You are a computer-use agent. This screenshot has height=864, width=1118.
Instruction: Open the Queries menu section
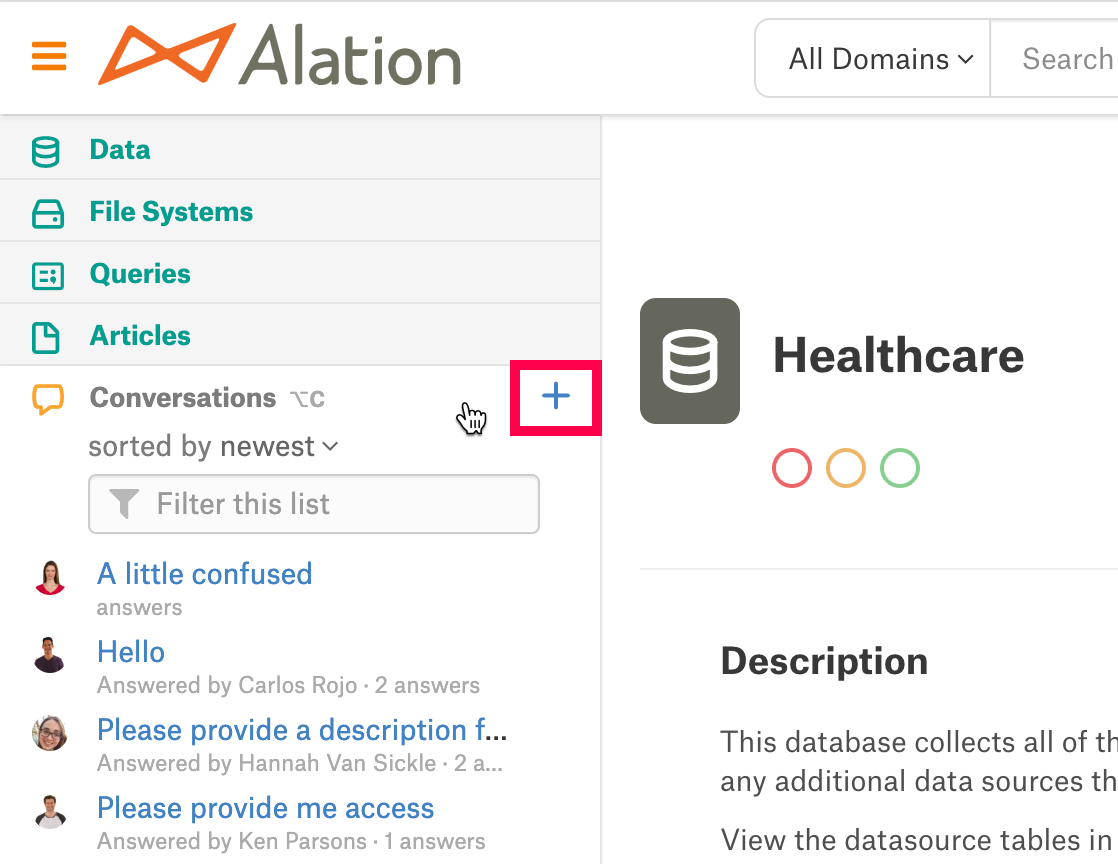coord(300,274)
